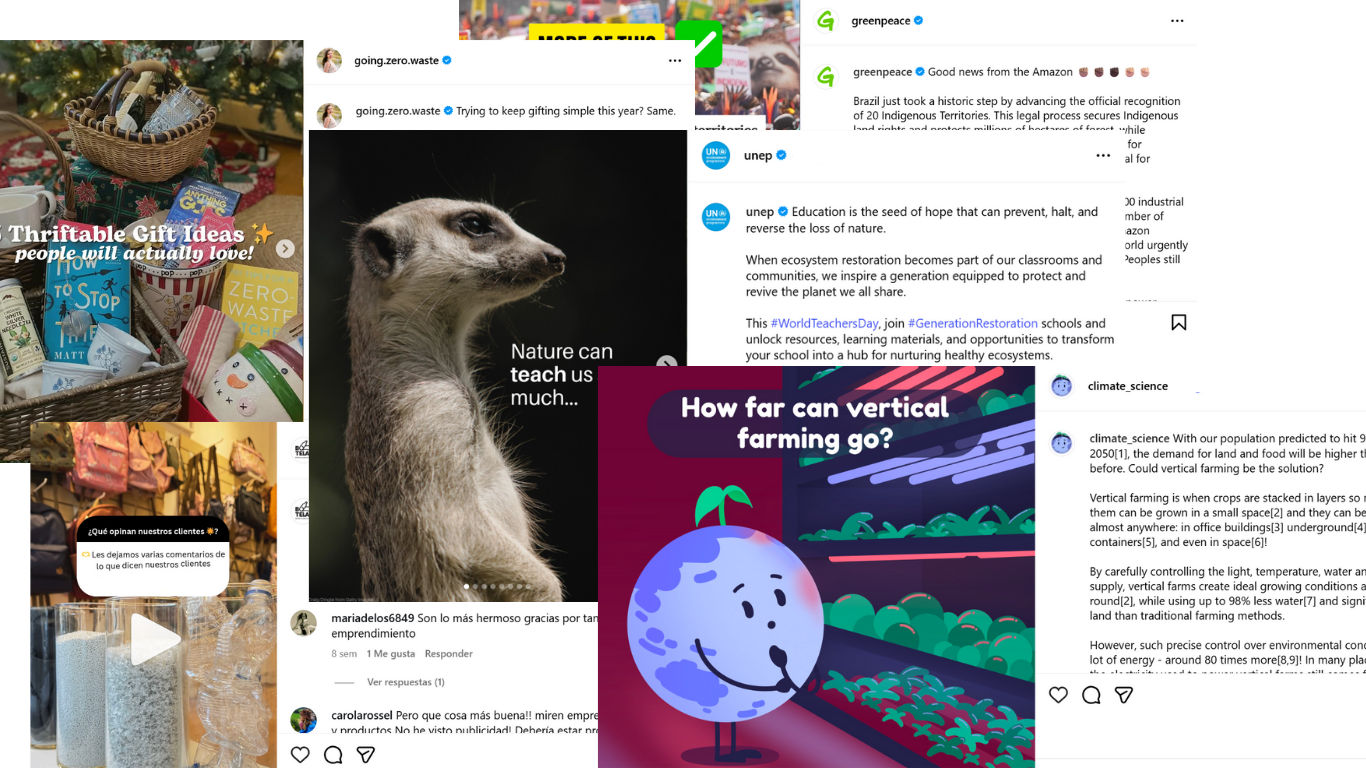Open the #WorldTeachersDay hashtag
1366x768 pixels.
[x=824, y=323]
